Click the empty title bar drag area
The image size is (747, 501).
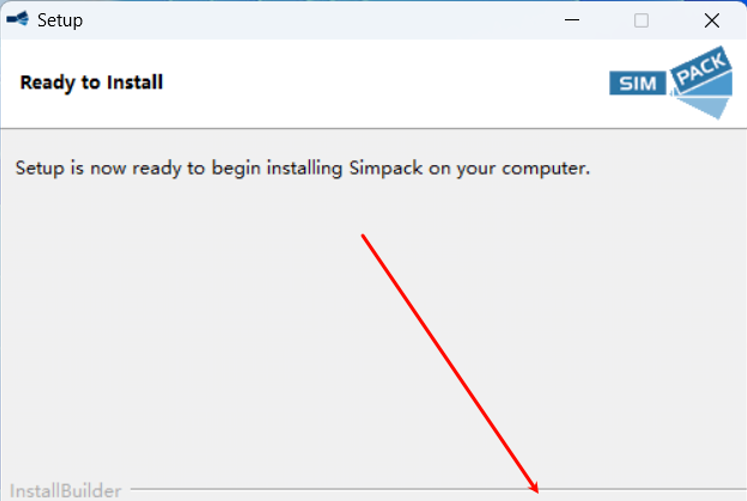300,20
